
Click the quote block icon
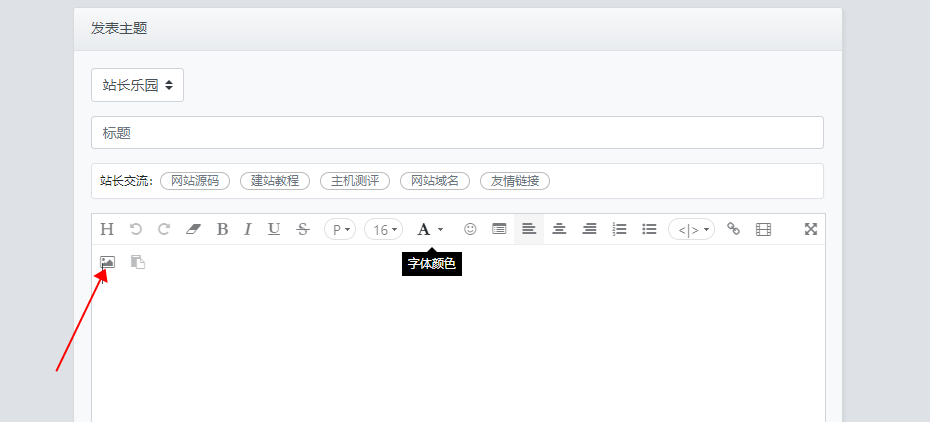tap(499, 229)
